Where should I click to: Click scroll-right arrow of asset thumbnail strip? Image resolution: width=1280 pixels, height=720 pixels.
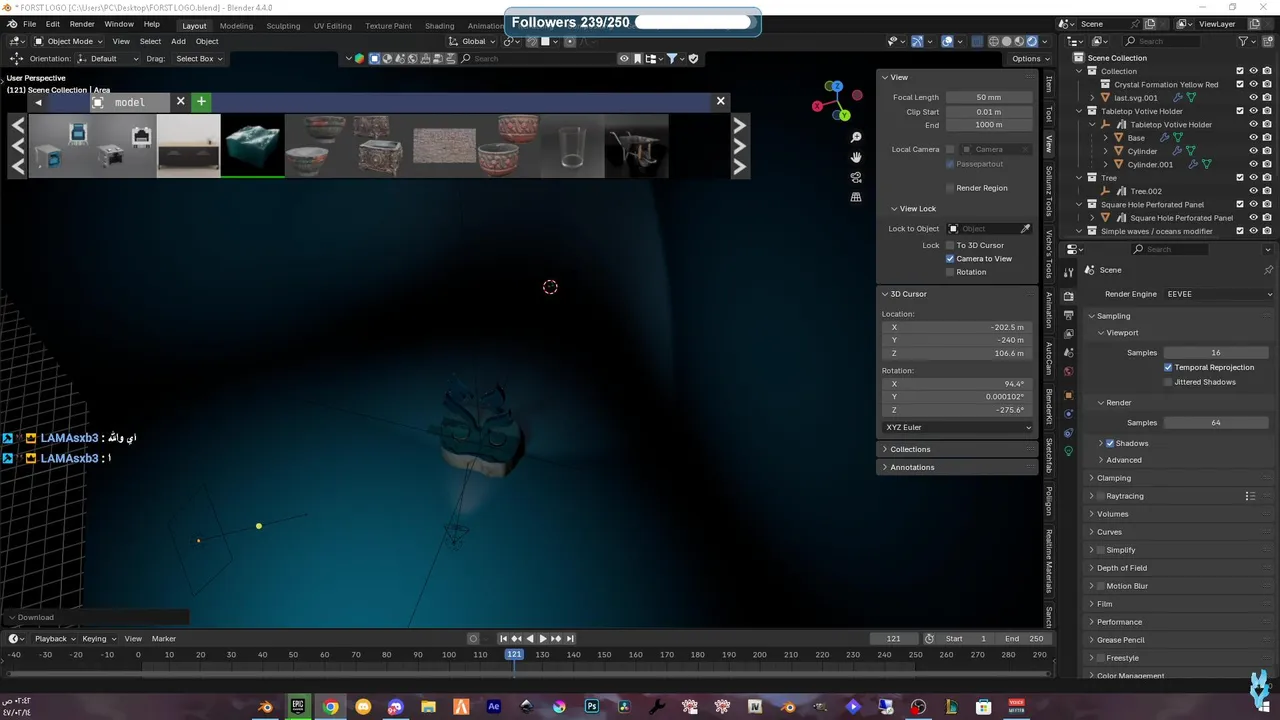[x=740, y=146]
